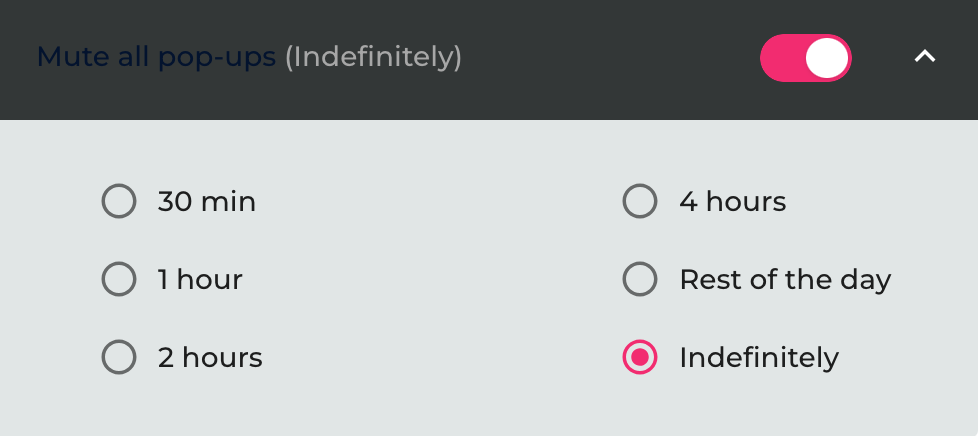Click the dark header bar between status and switch

point(610,58)
